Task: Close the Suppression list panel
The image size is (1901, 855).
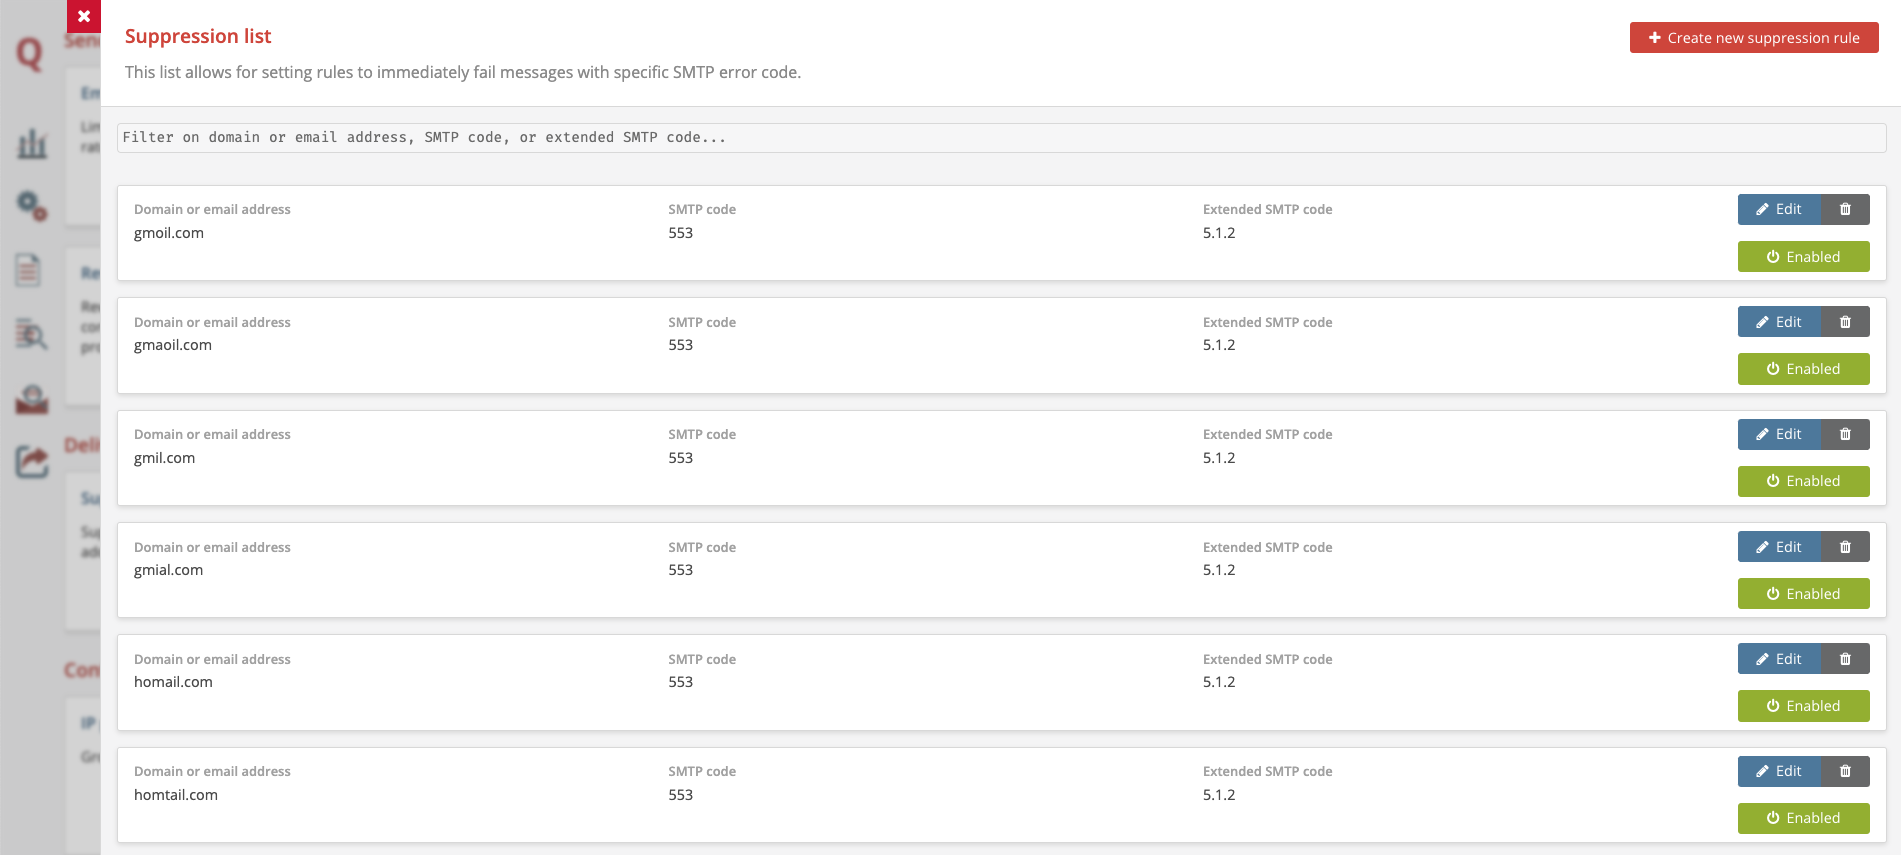Action: [84, 16]
